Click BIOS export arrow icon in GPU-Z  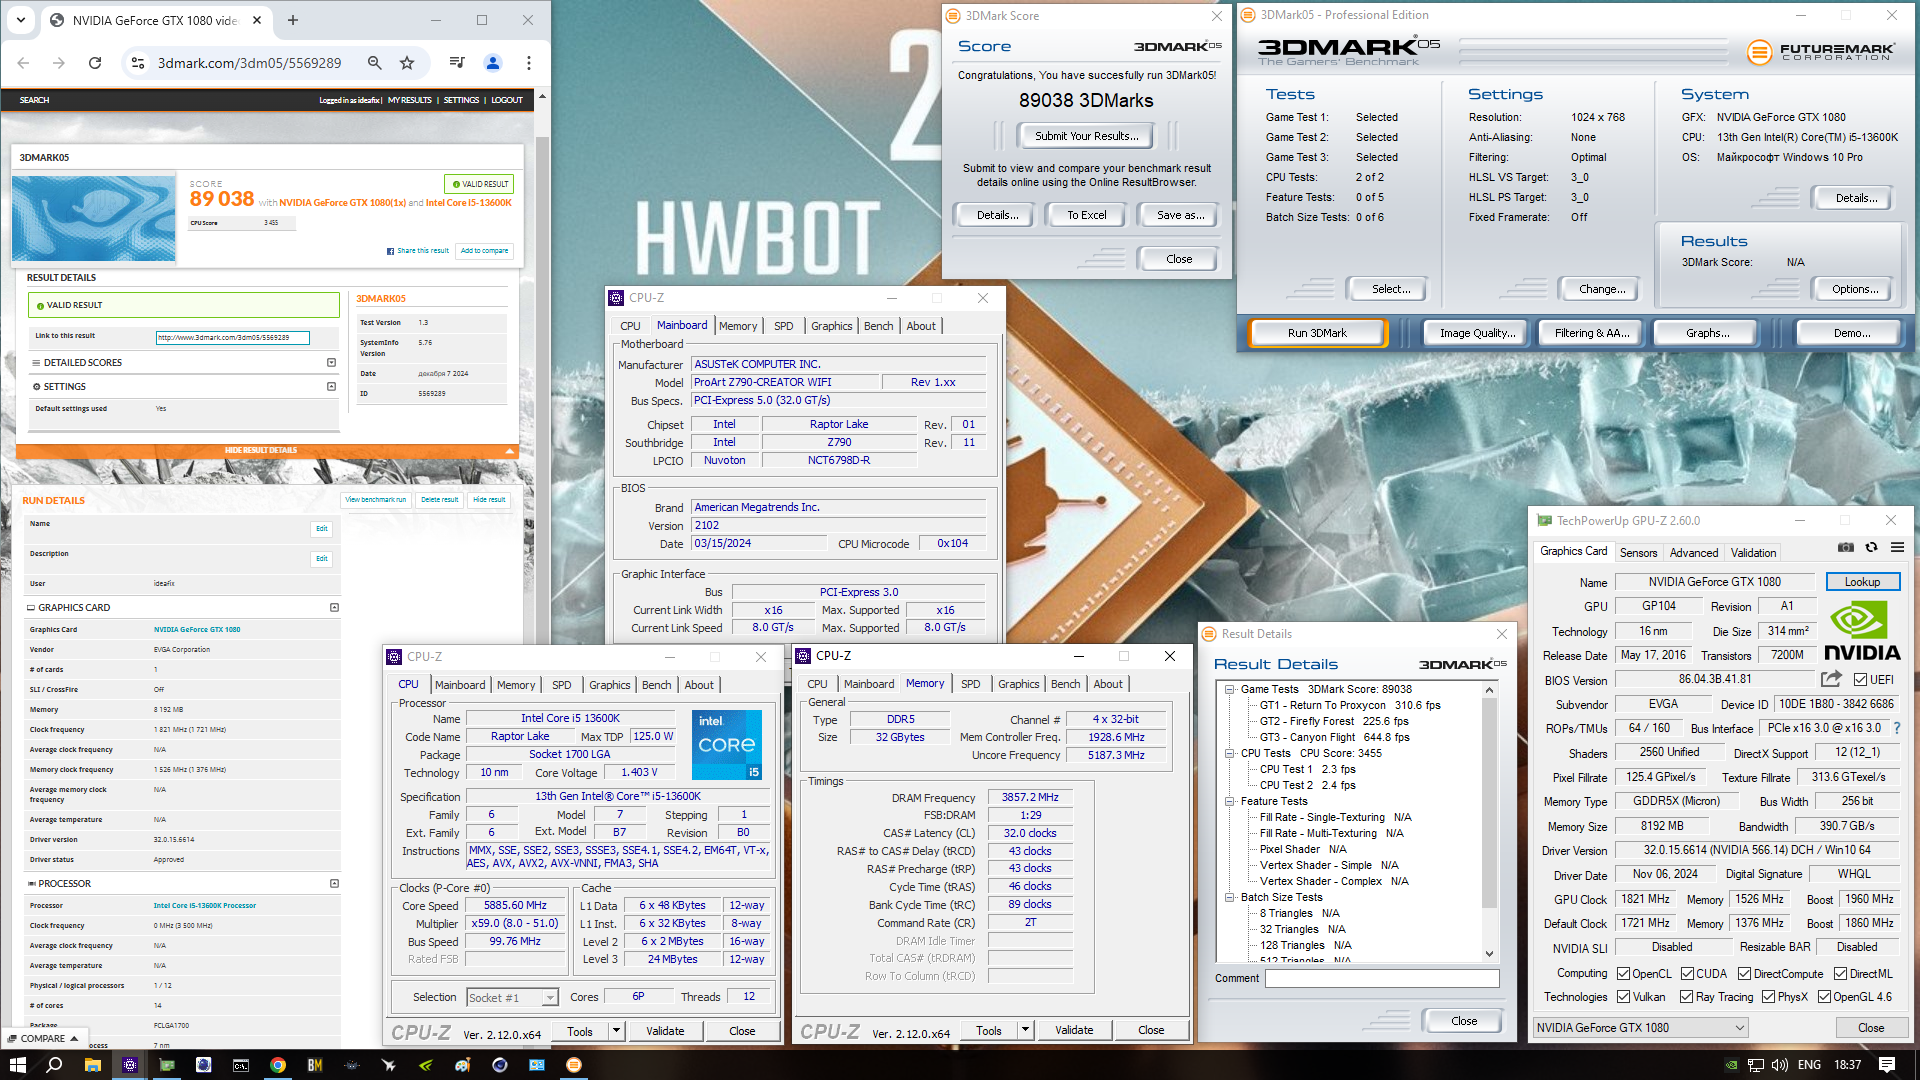click(x=1831, y=679)
